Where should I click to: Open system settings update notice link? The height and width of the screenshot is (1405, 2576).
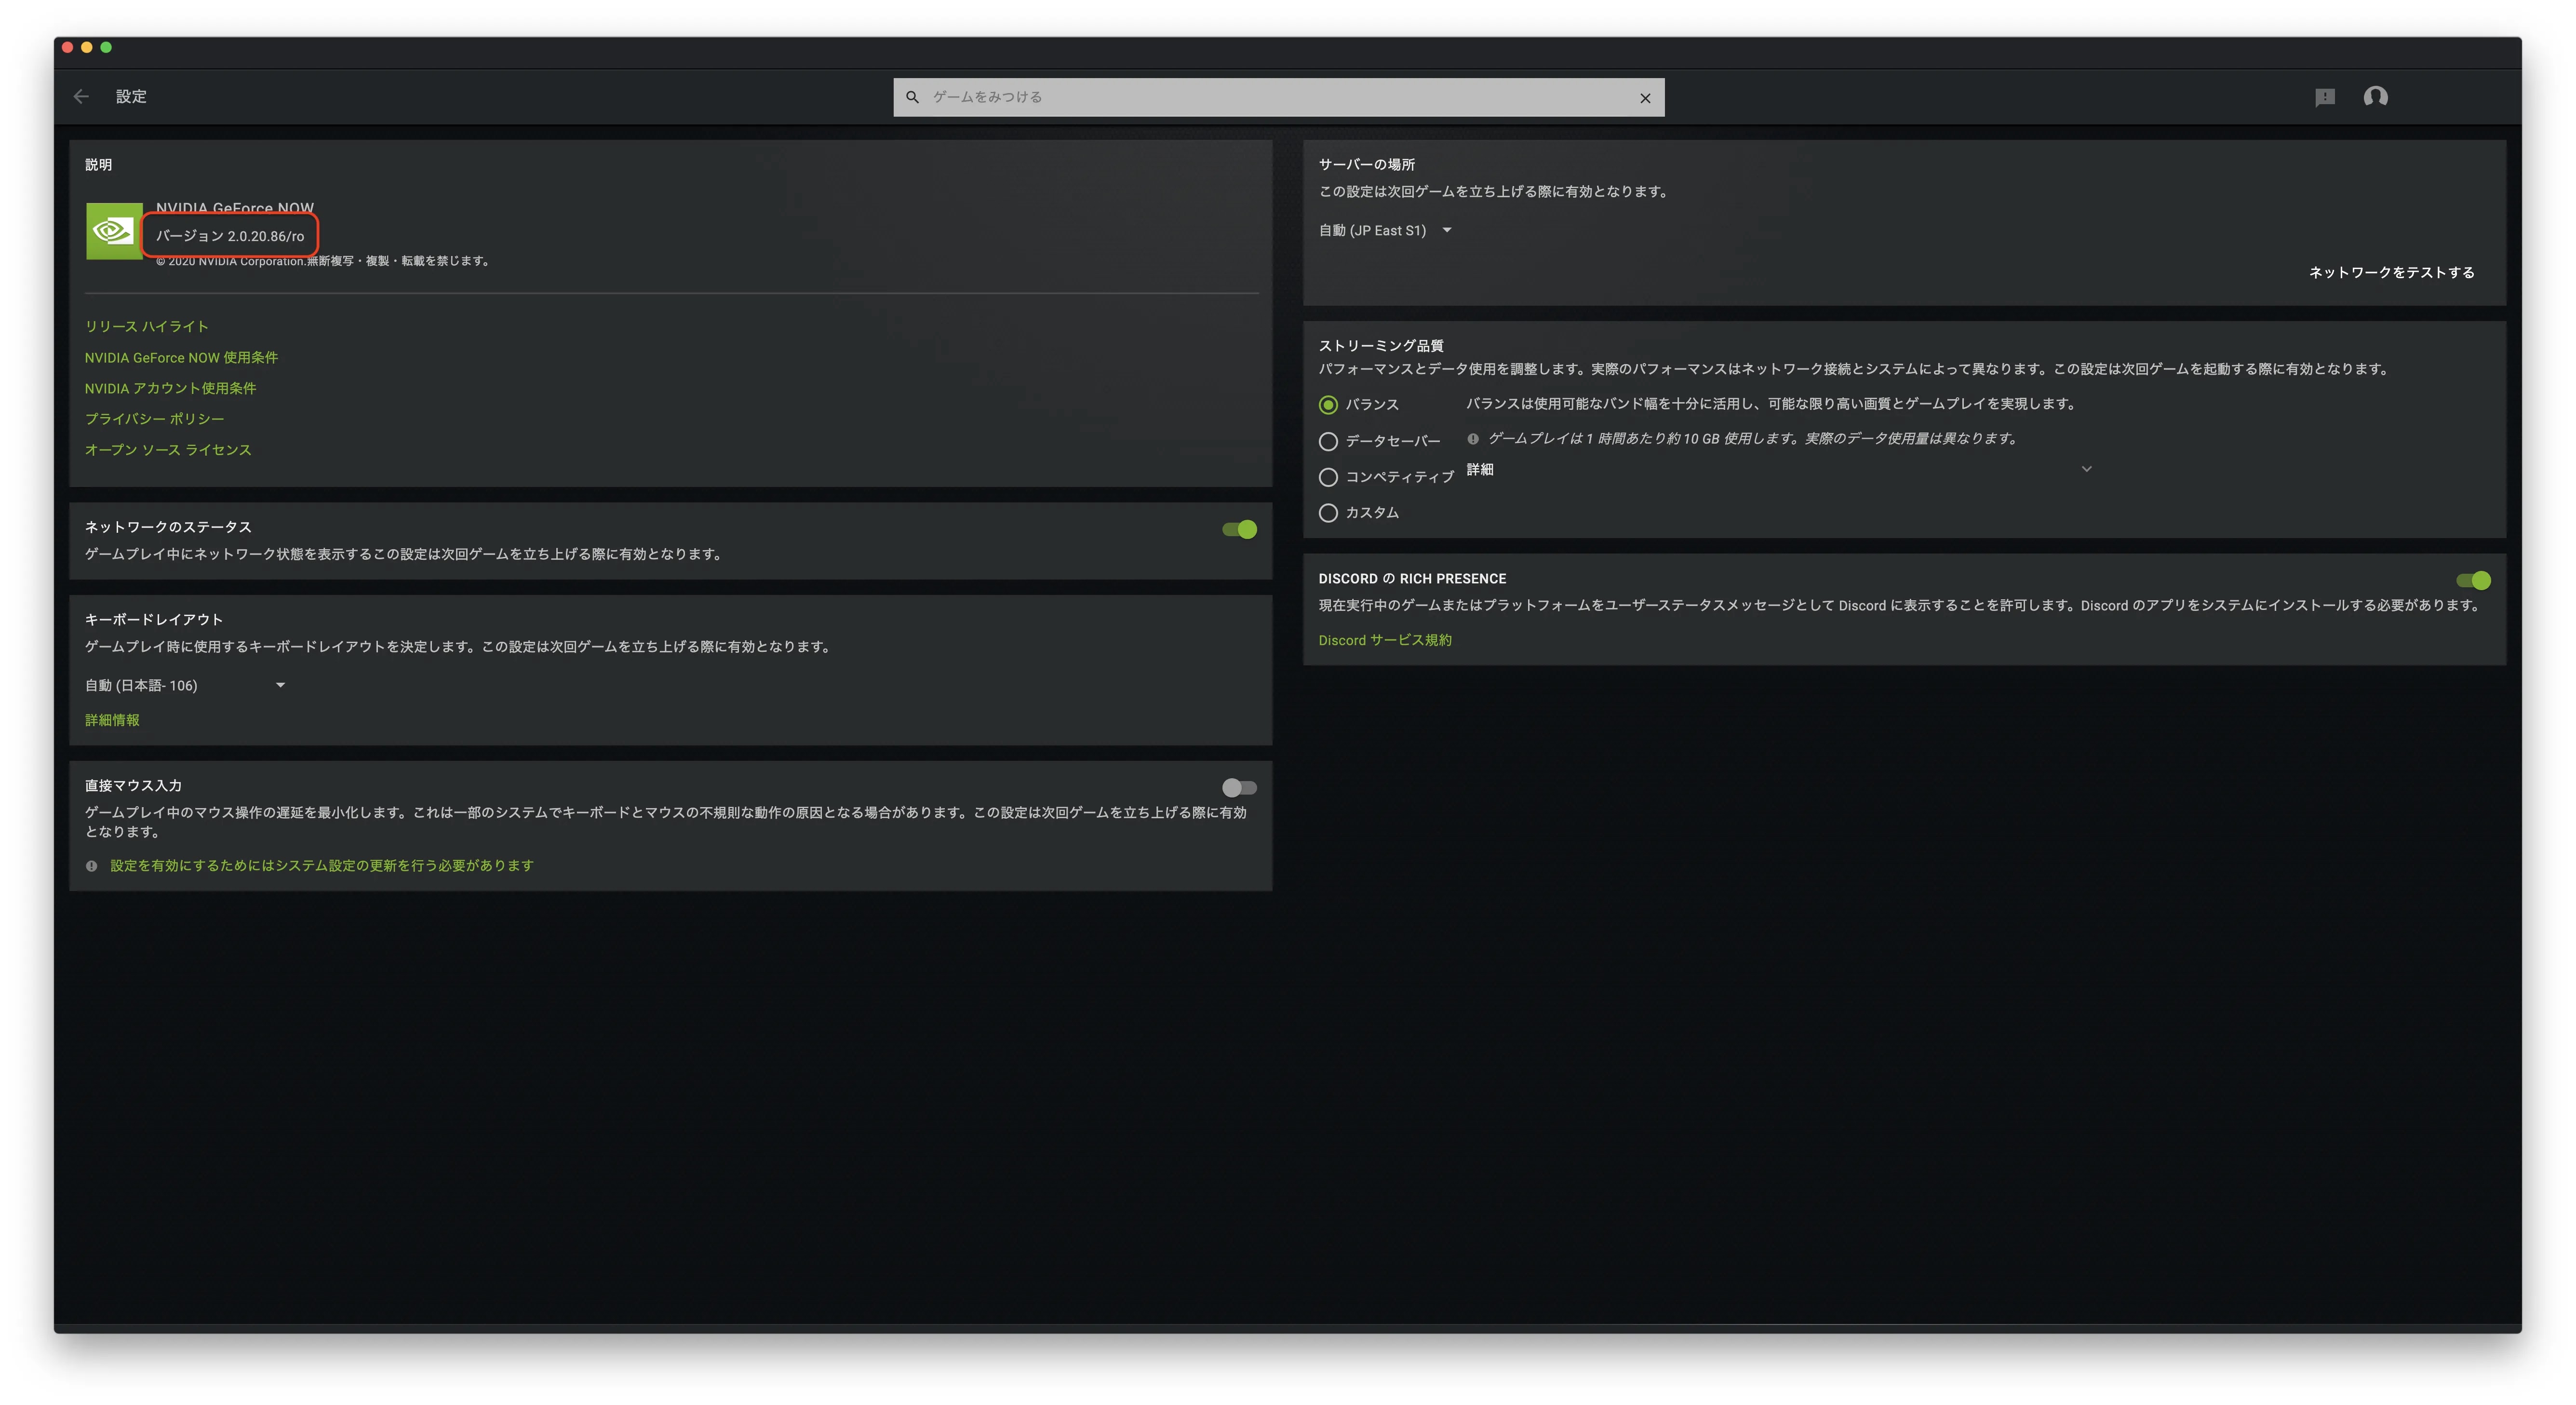[322, 866]
